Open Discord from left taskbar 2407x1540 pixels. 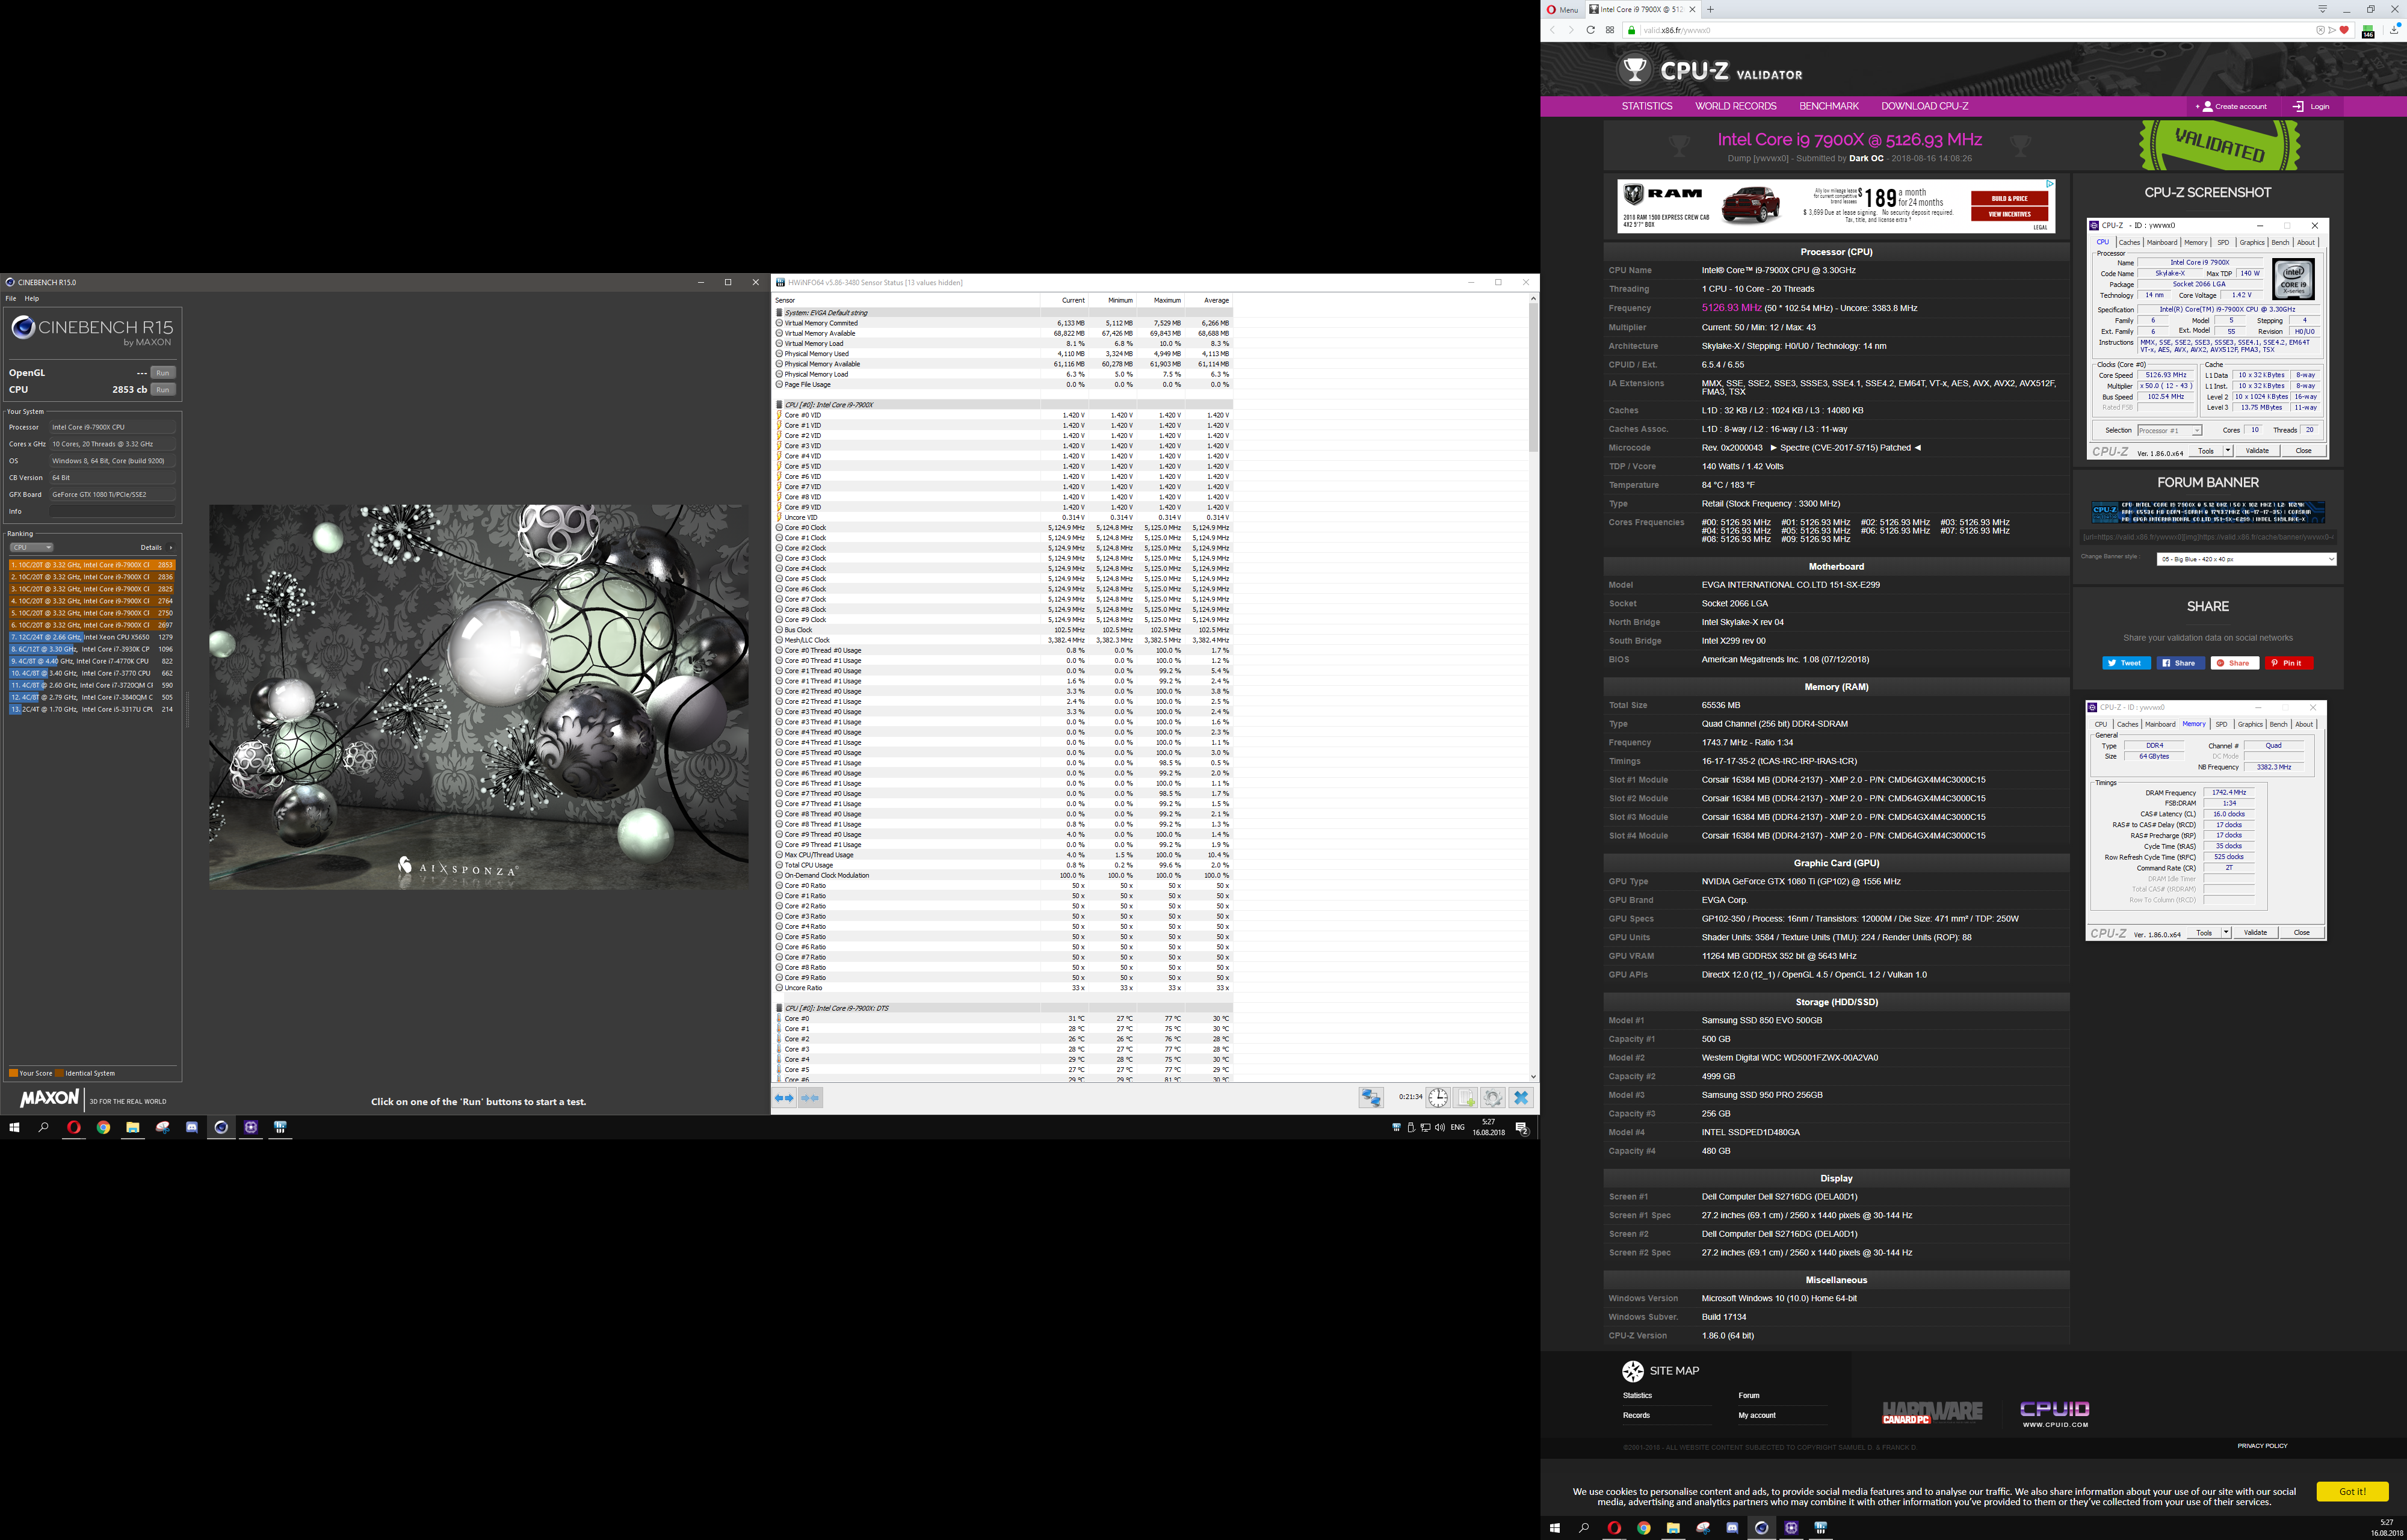(x=192, y=1127)
